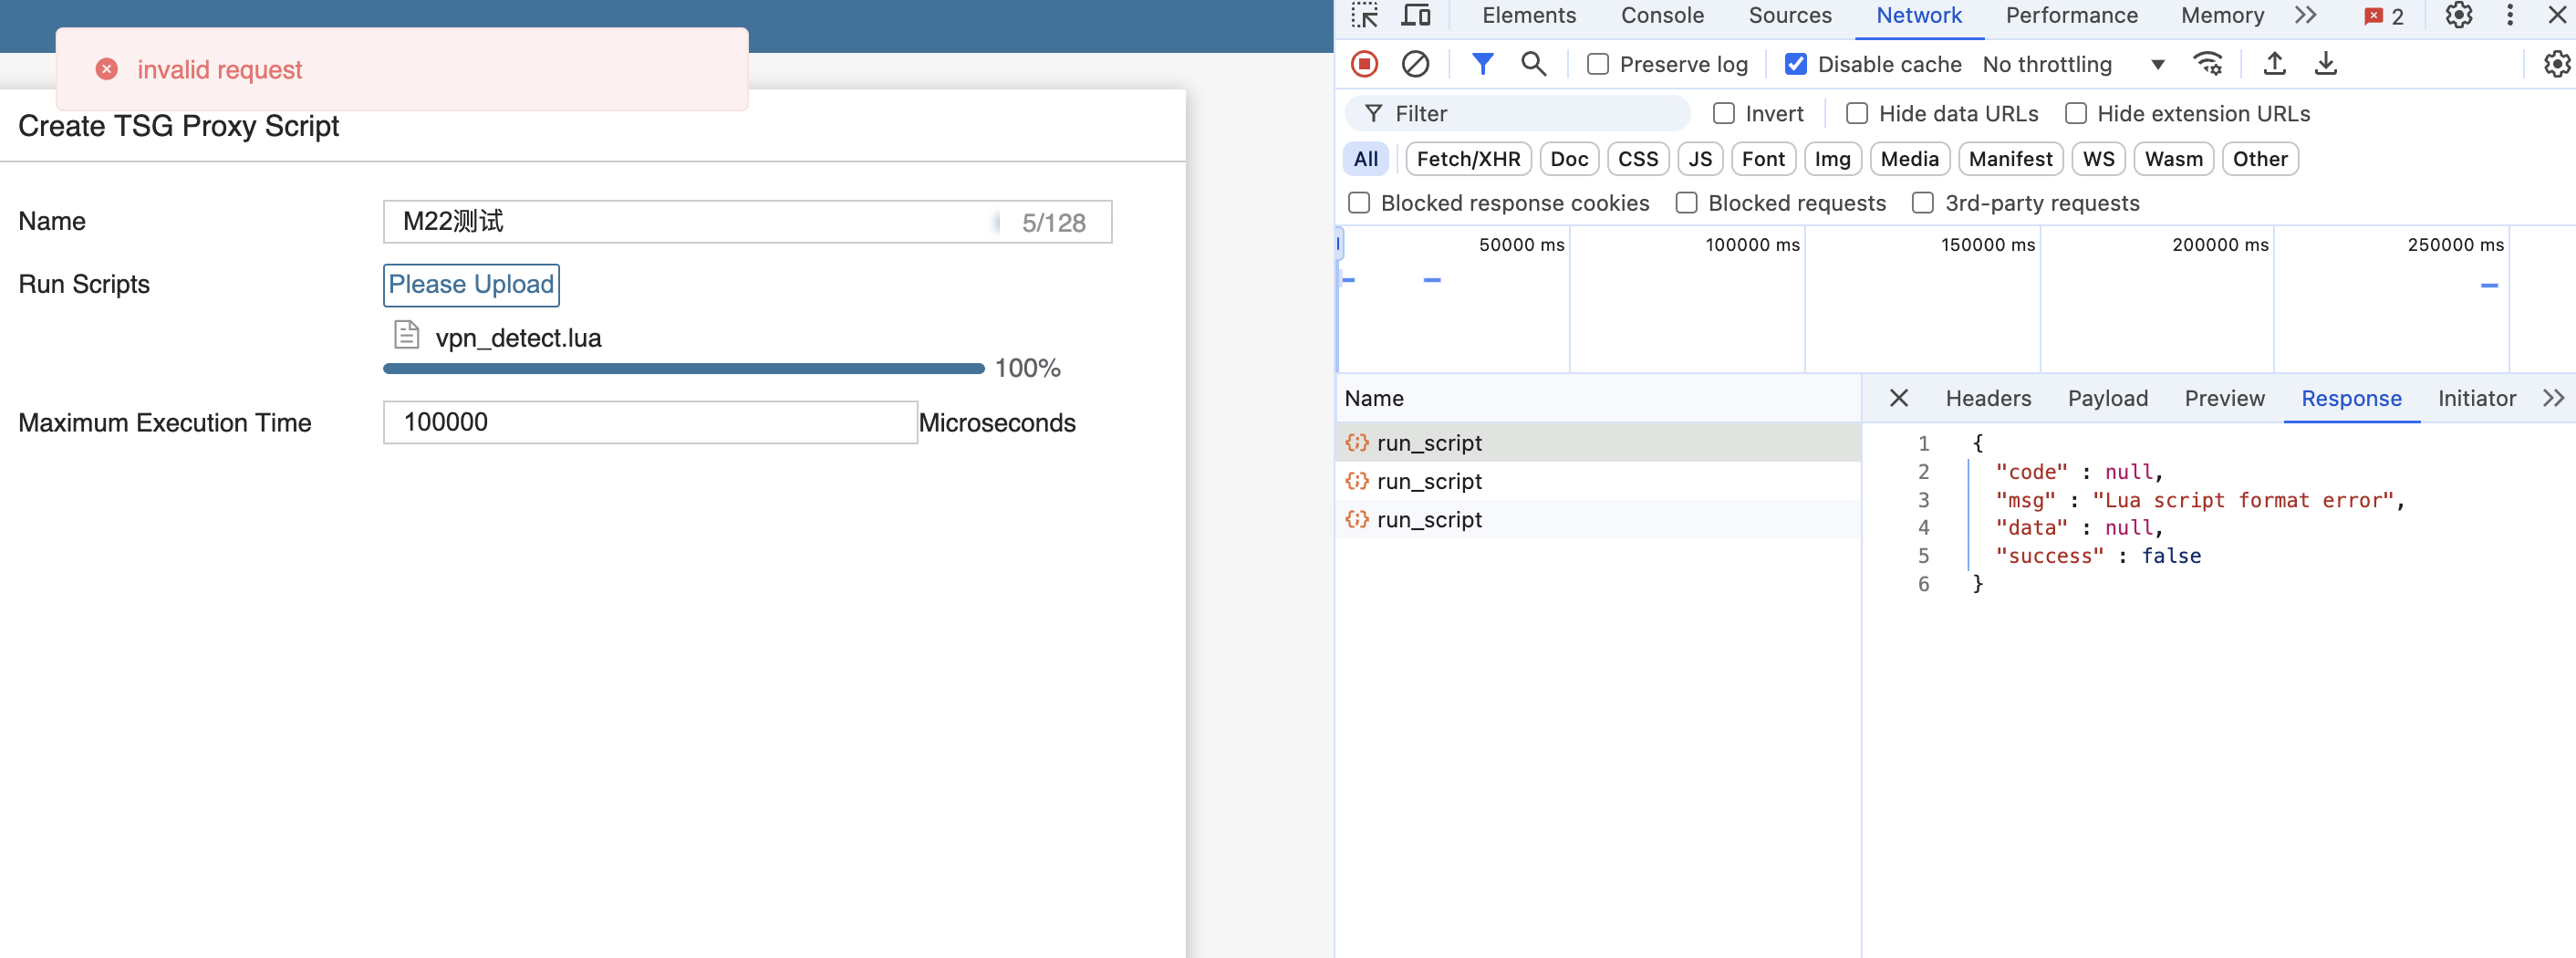Activate the inspect element picker
2576x958 pixels.
point(1364,16)
